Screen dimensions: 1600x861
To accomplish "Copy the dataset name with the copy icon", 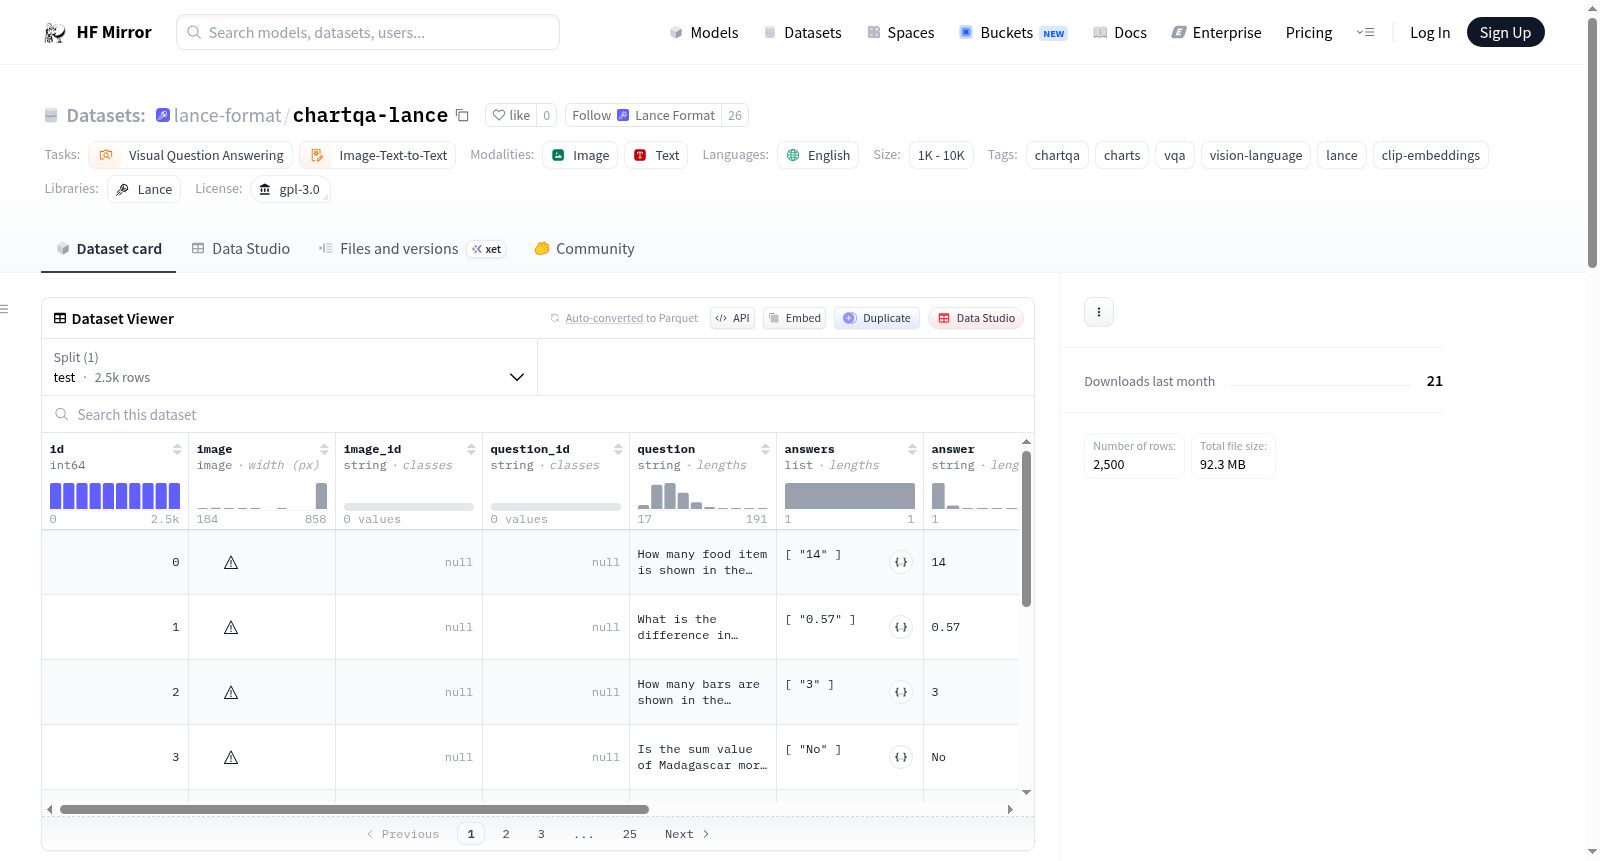I will point(462,115).
